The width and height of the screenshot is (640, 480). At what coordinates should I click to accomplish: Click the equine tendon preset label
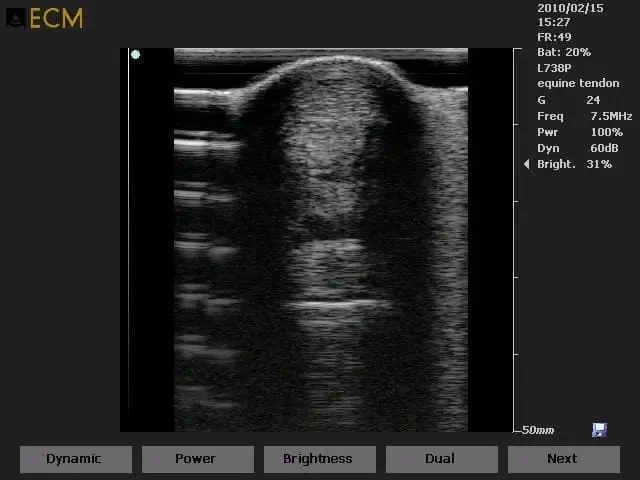[x=578, y=83]
